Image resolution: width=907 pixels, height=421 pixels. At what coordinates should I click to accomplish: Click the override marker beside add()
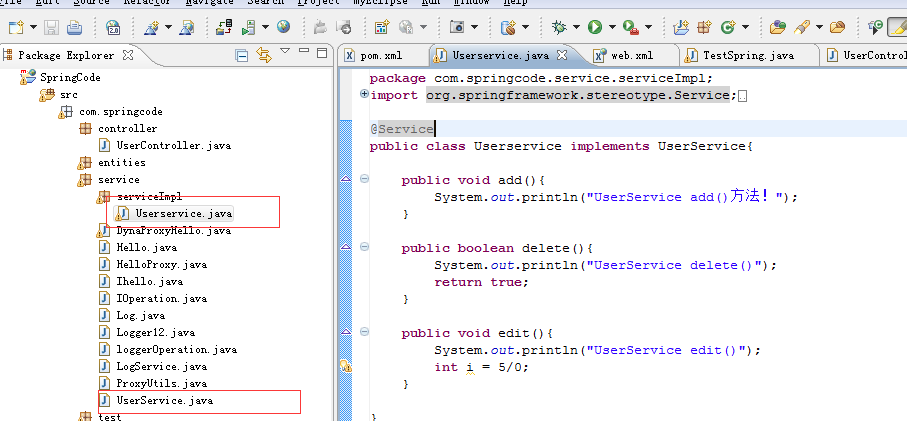click(346, 179)
